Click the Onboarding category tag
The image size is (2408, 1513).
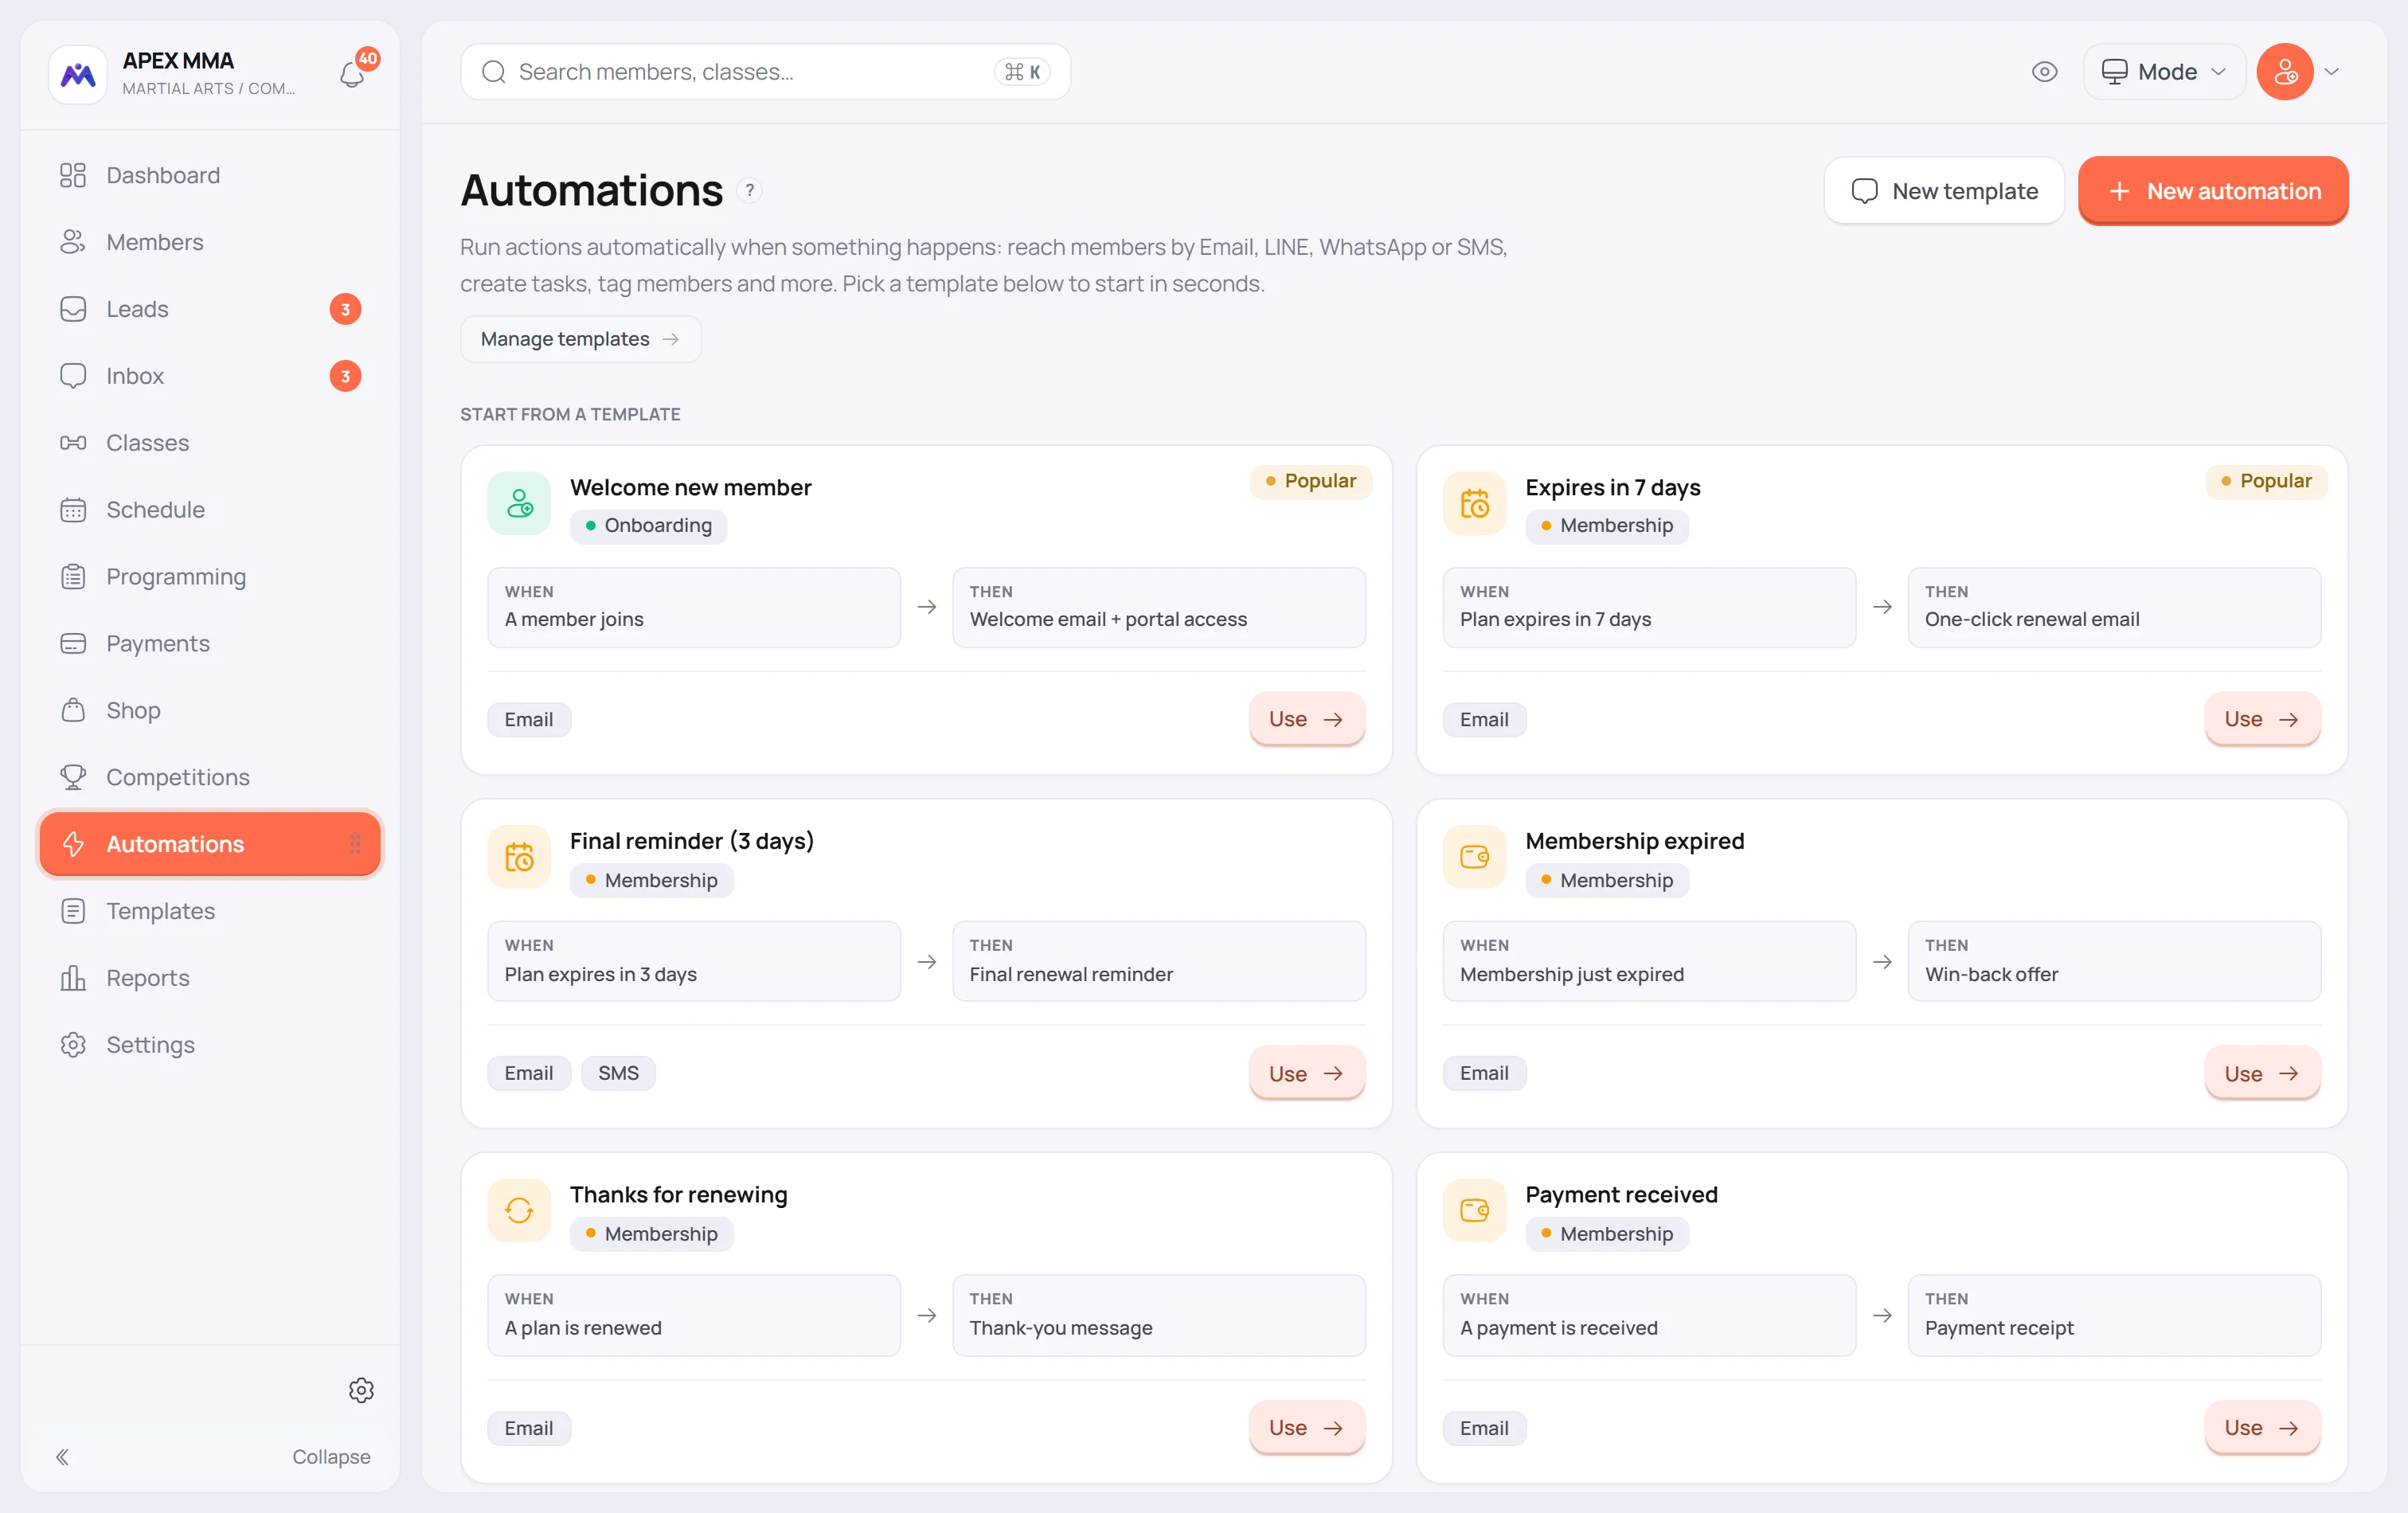(648, 526)
